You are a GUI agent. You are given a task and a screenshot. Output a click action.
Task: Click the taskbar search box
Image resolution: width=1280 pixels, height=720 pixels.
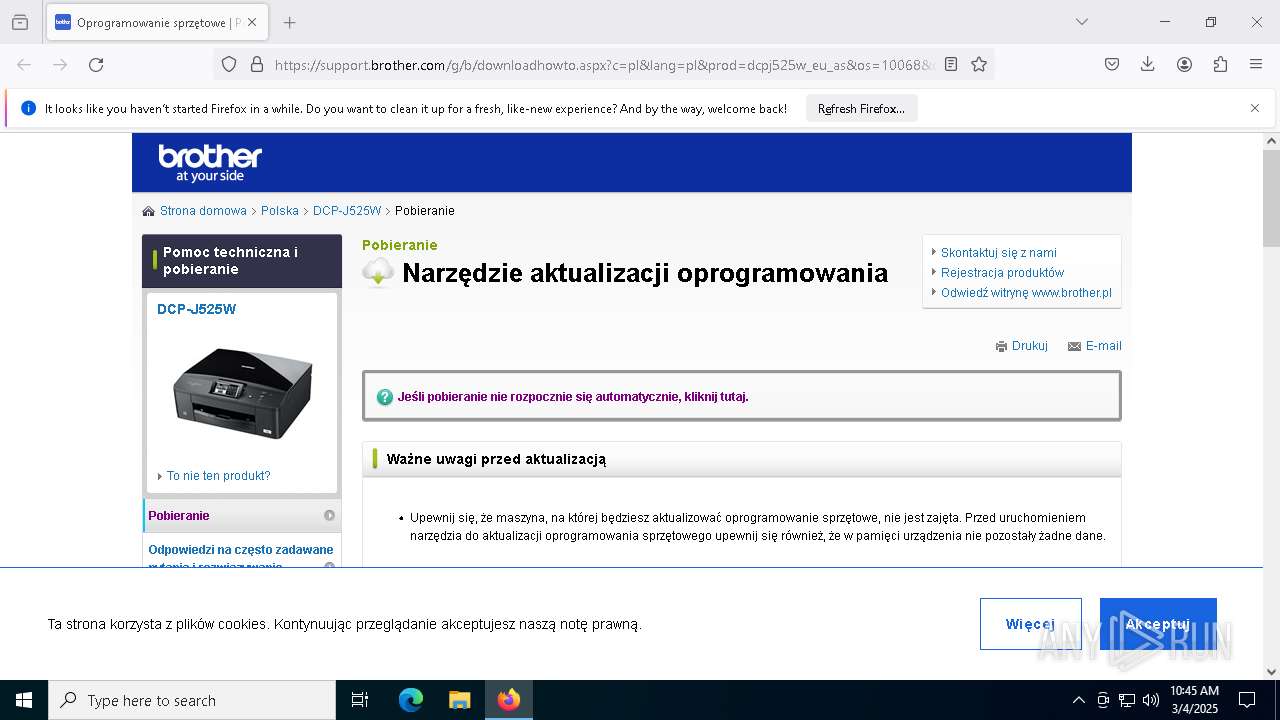pos(192,700)
